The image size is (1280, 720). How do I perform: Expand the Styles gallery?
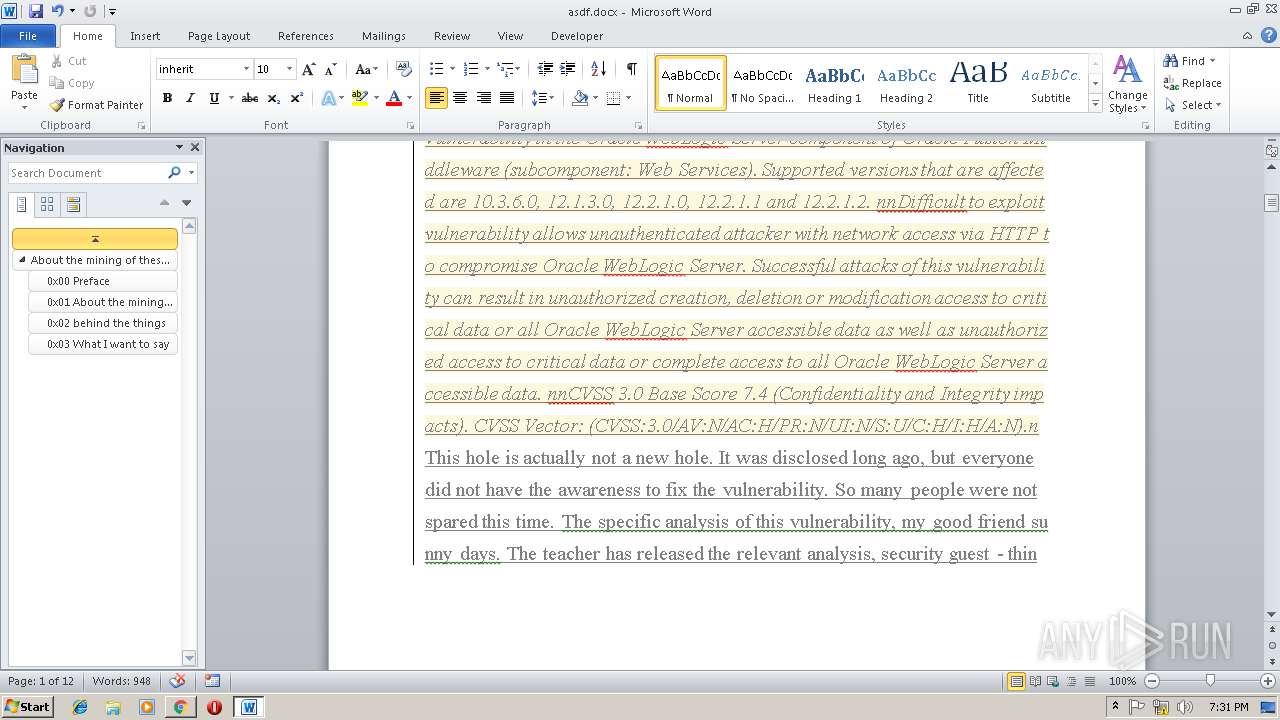(1095, 104)
